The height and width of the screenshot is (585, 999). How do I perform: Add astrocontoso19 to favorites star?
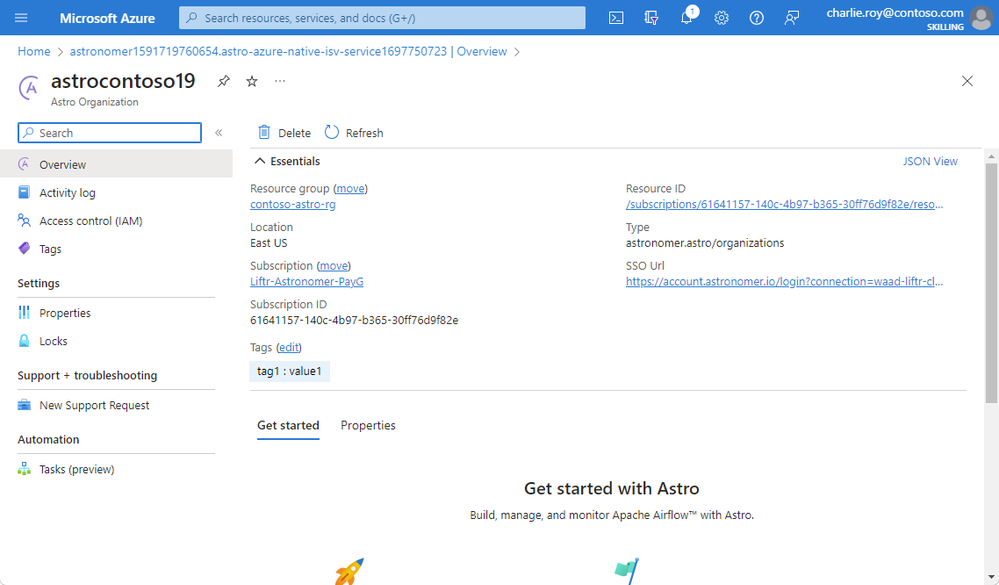coord(252,82)
